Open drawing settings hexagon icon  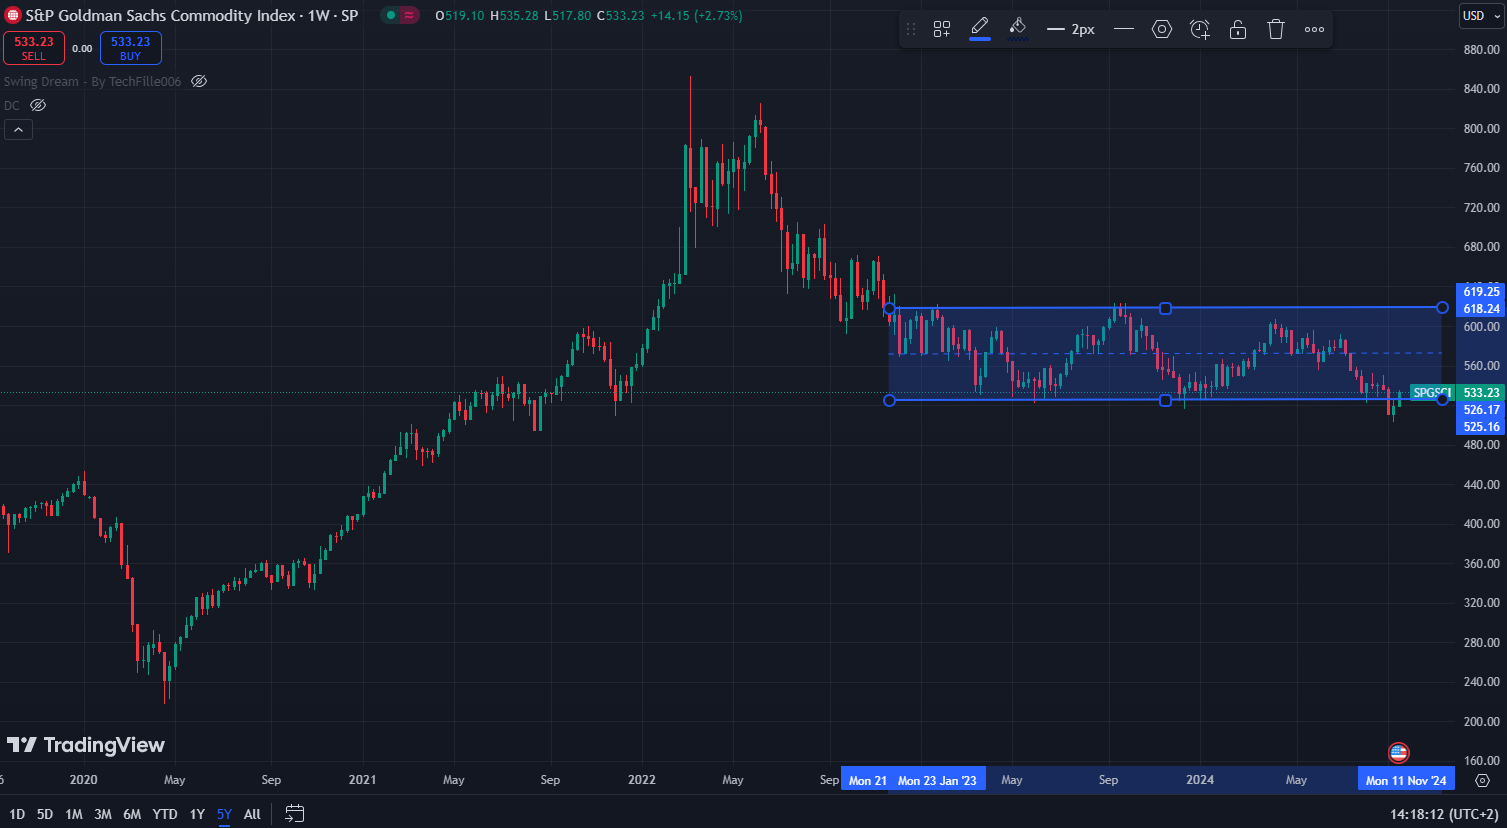point(1162,29)
